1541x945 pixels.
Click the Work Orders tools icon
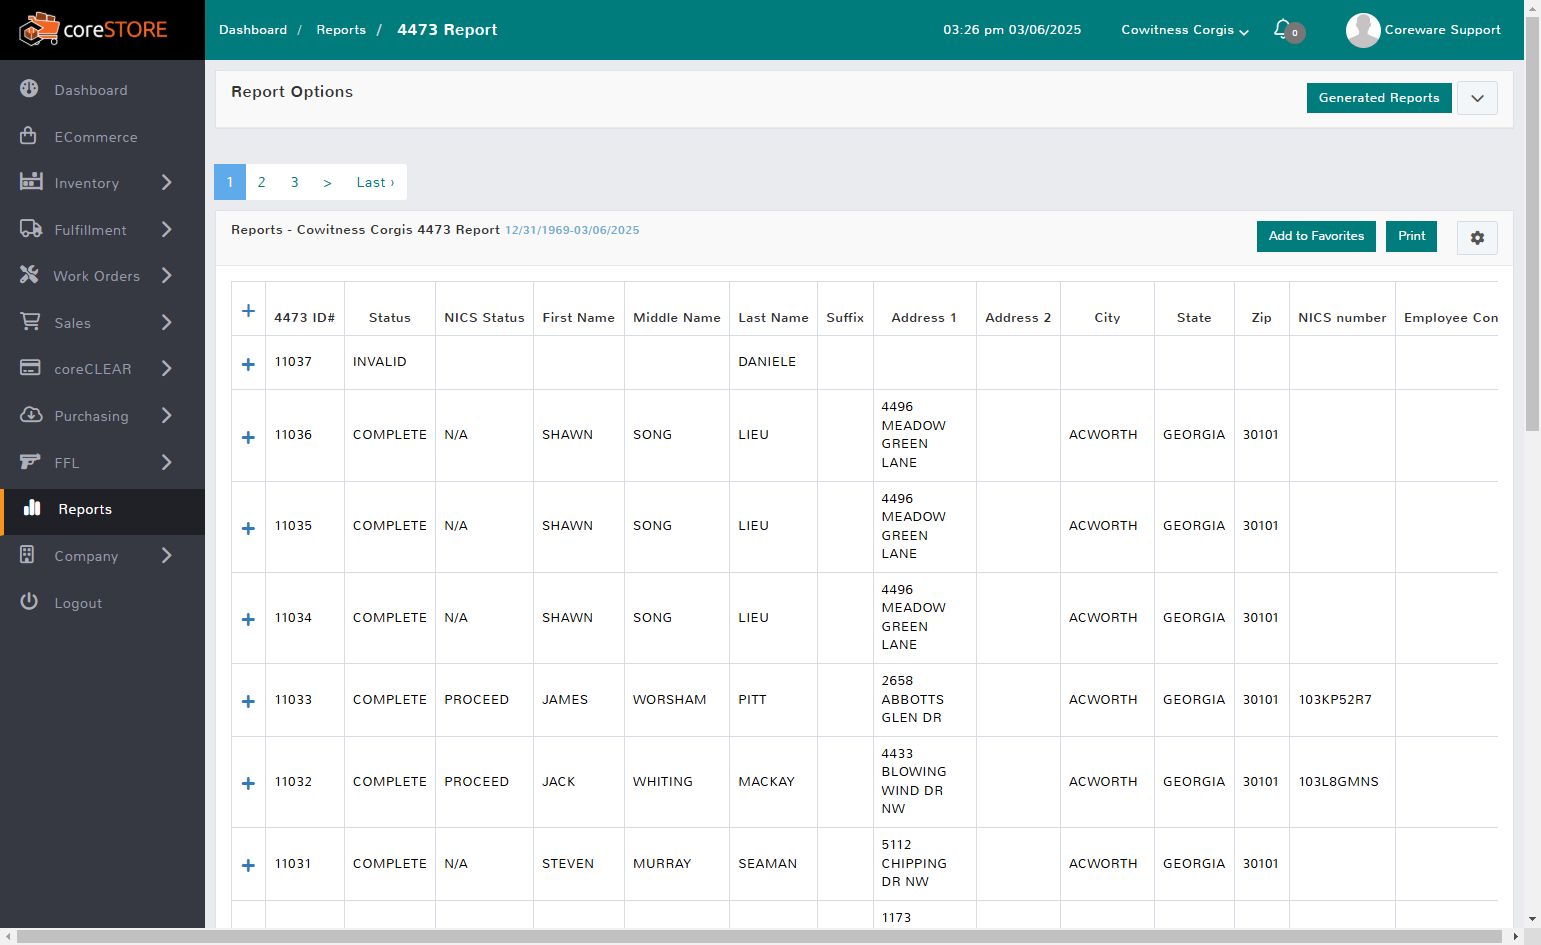click(29, 274)
